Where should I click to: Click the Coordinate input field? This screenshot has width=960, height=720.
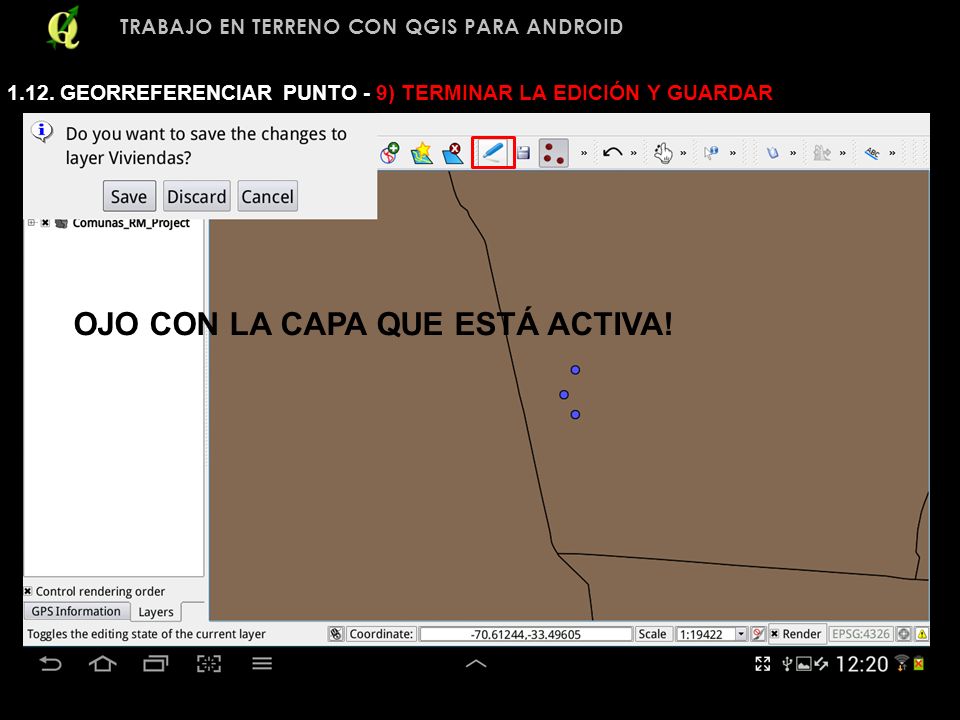(x=525, y=634)
